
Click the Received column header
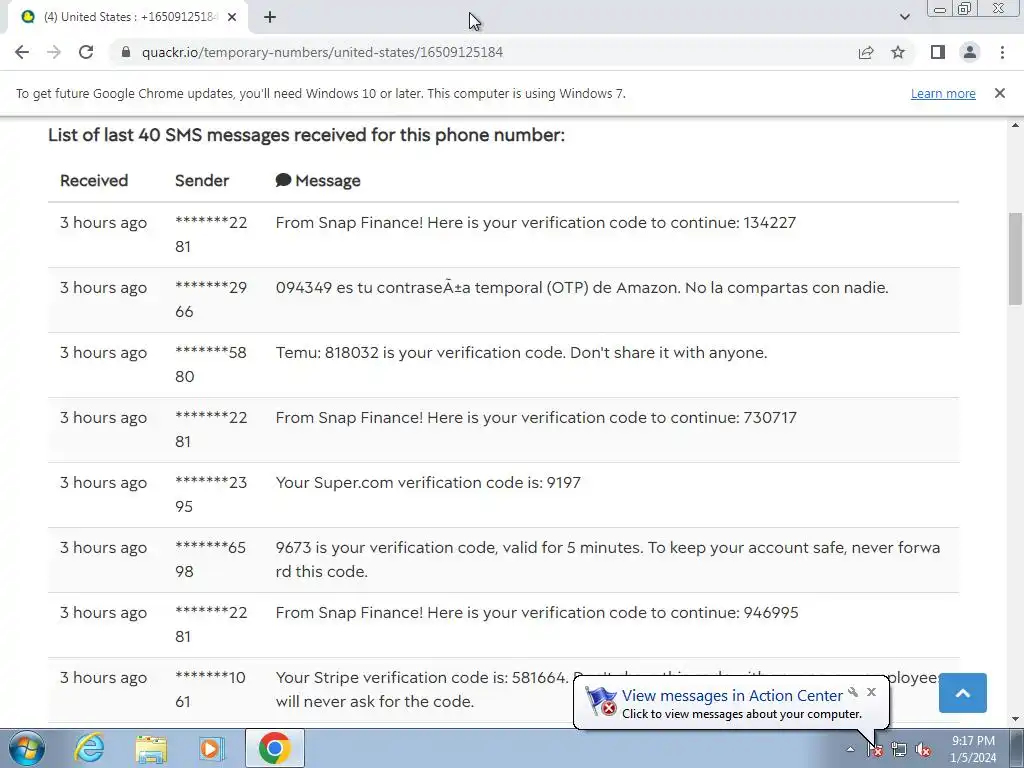[x=94, y=181]
